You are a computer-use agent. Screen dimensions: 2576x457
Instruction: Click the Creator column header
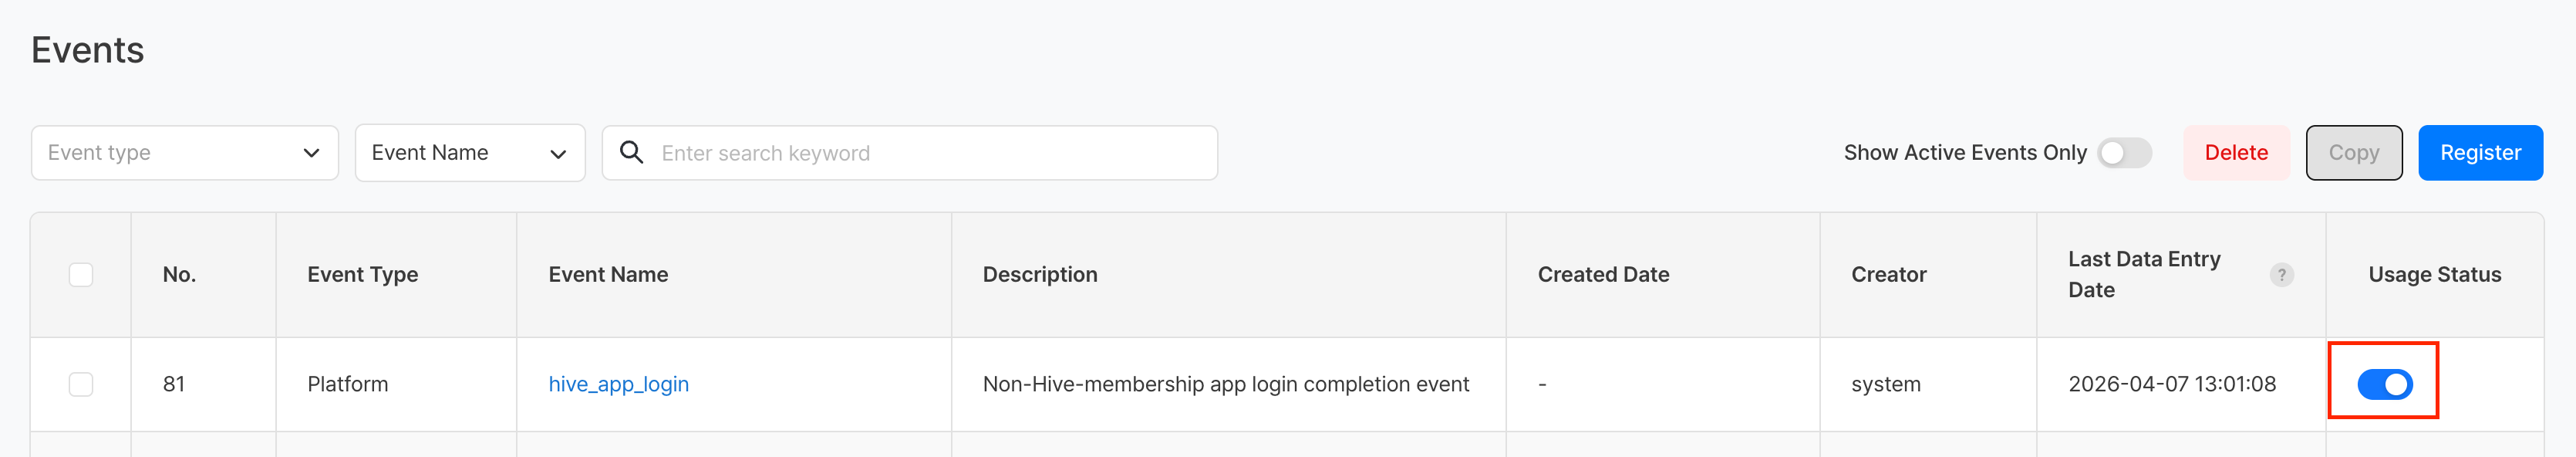tap(1888, 275)
